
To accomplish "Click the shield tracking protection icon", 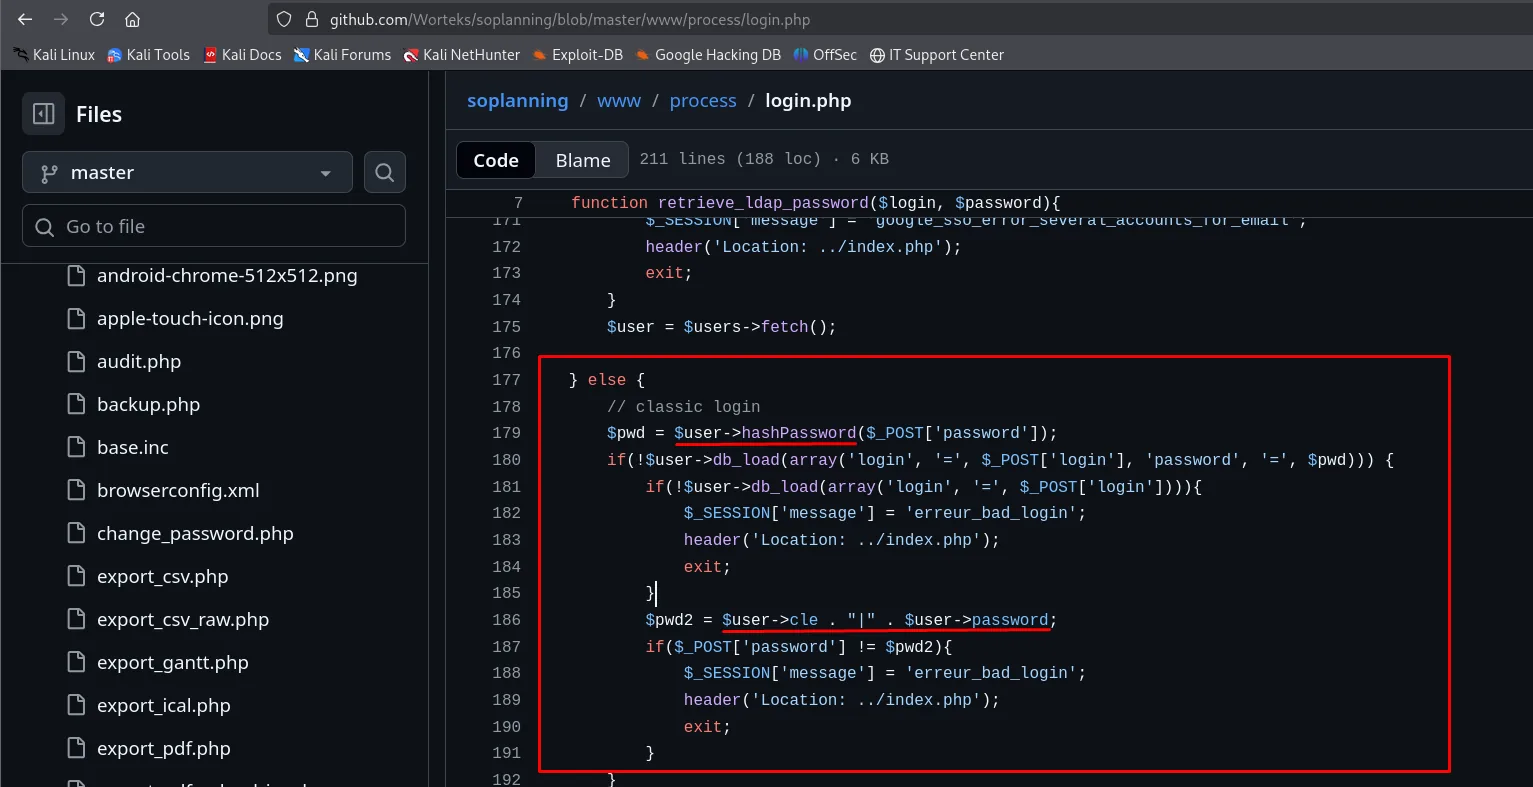I will click(x=284, y=19).
